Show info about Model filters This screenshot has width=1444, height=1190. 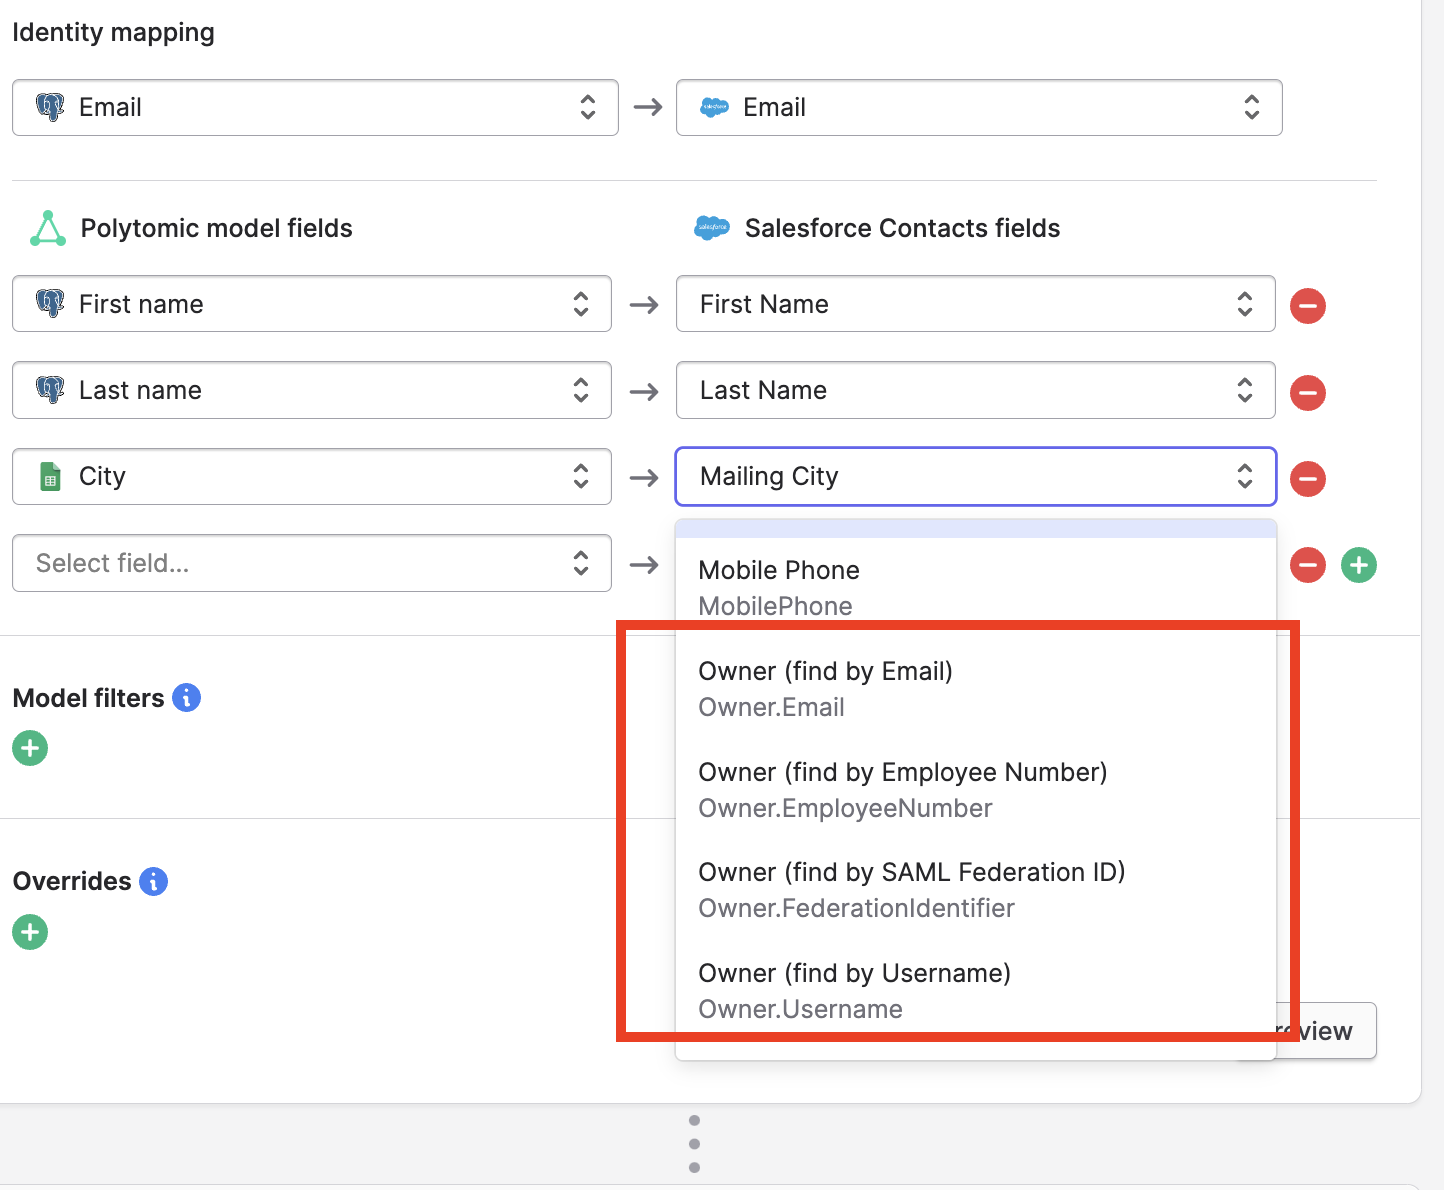pos(187,697)
